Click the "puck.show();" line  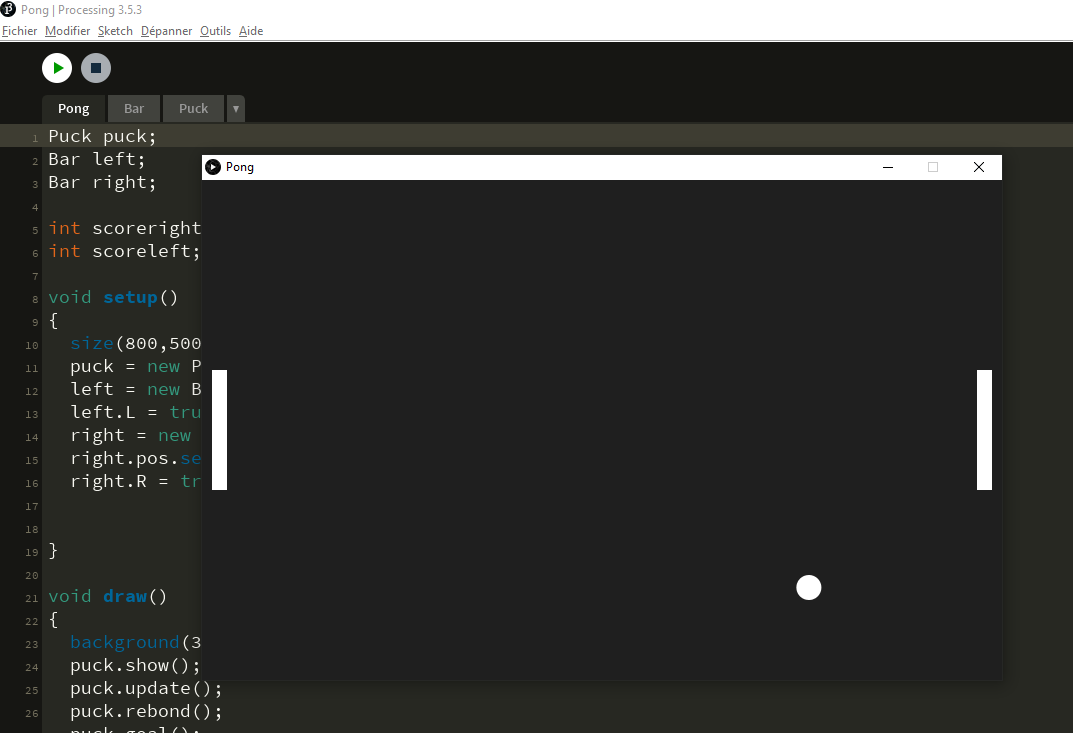click(x=135, y=665)
